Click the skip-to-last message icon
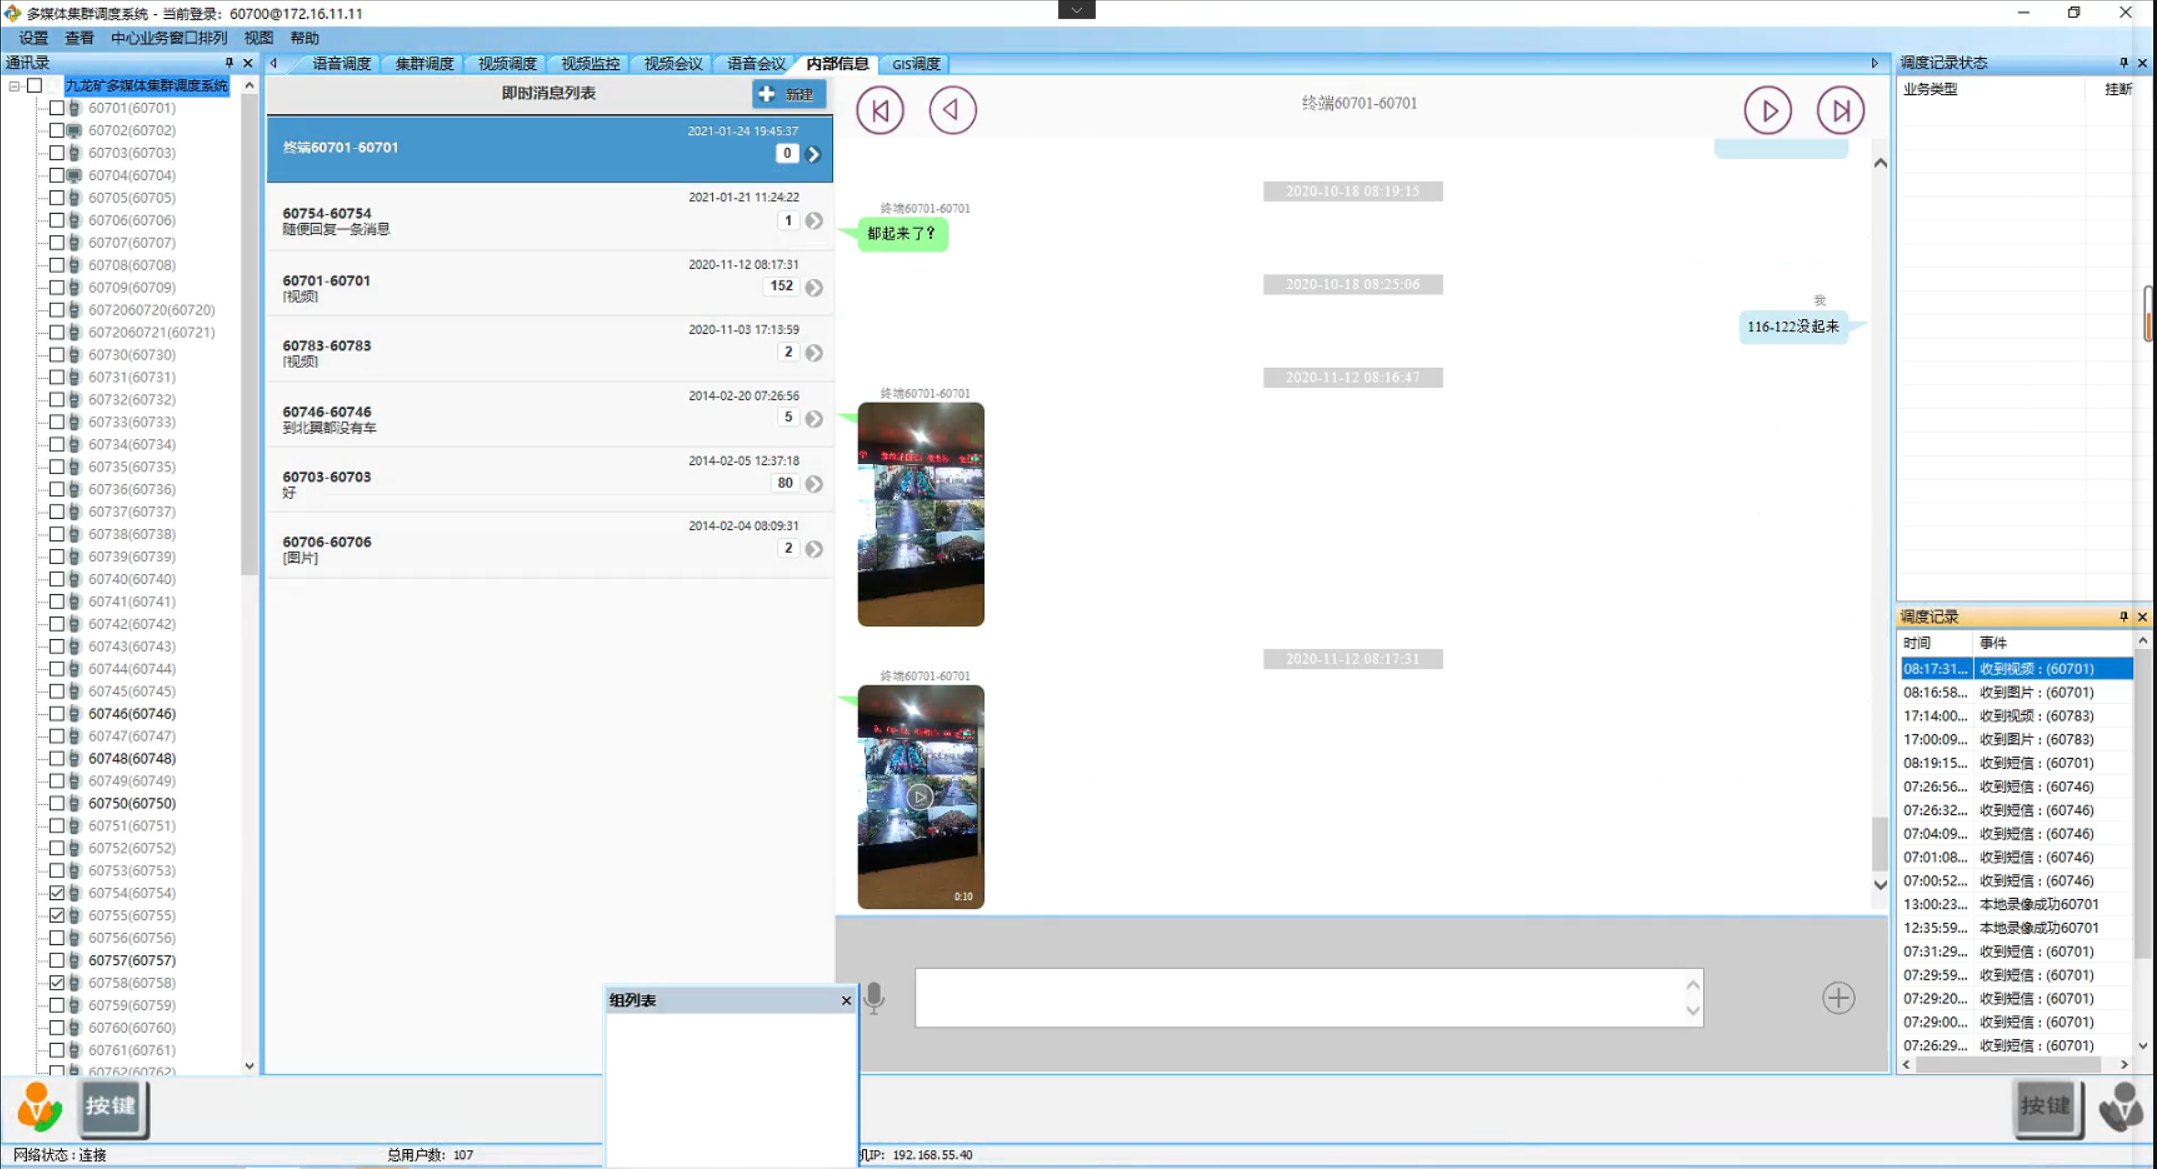 1840,110
